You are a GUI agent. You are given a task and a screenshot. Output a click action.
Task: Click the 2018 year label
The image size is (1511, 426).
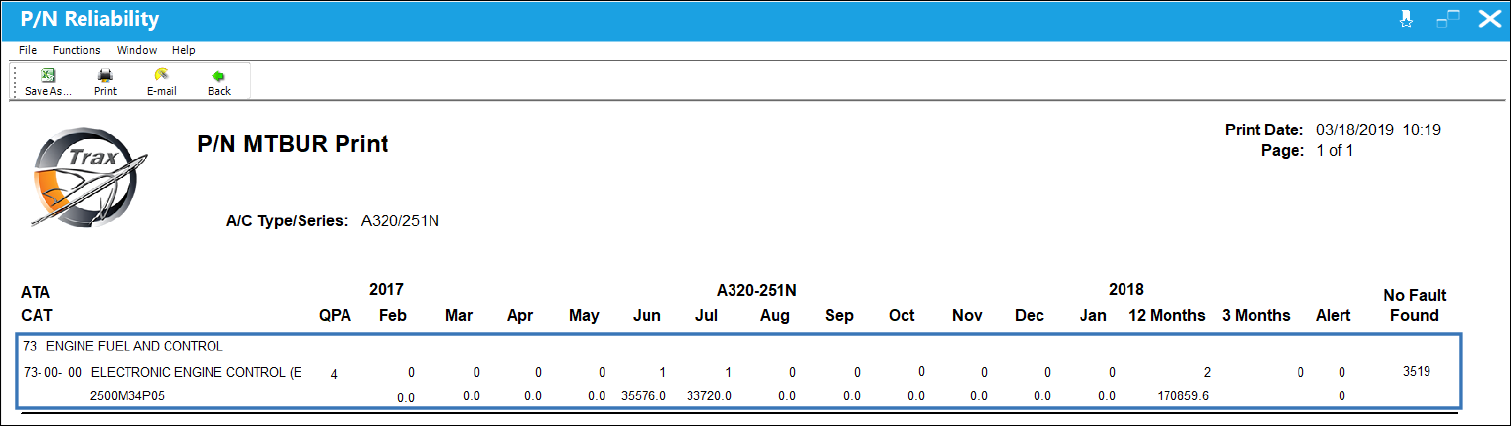click(x=1126, y=290)
